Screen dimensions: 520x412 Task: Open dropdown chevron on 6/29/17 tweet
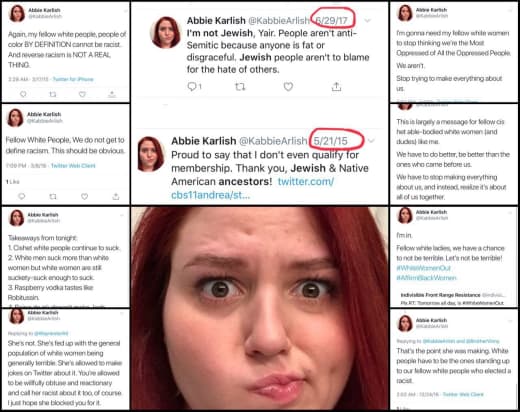[368, 21]
